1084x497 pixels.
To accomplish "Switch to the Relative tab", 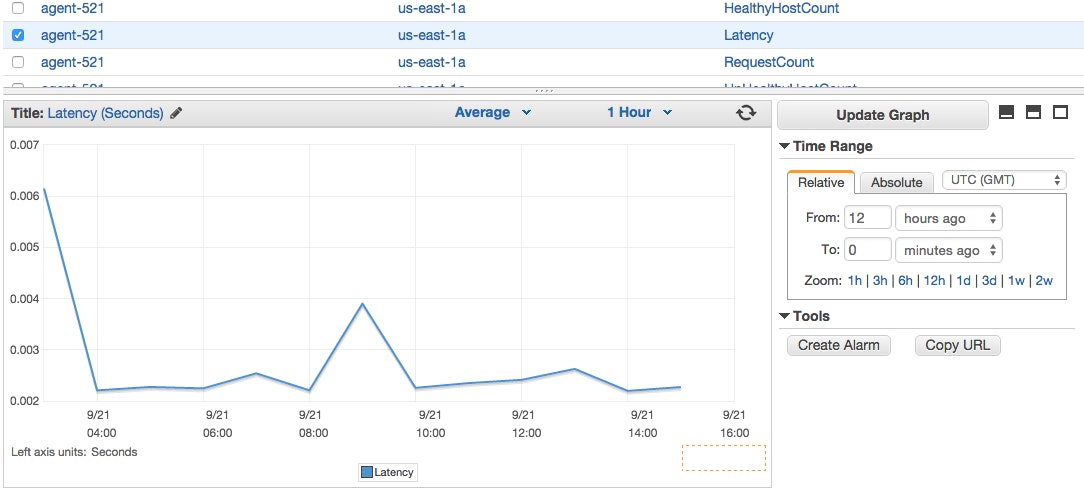I will 821,182.
